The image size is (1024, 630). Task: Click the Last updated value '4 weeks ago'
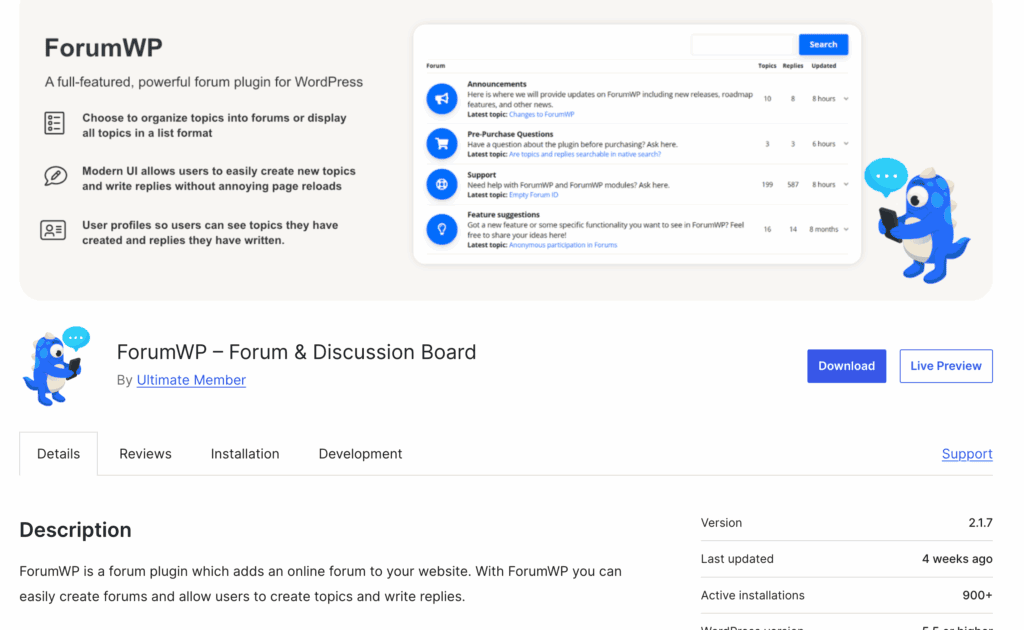click(957, 559)
